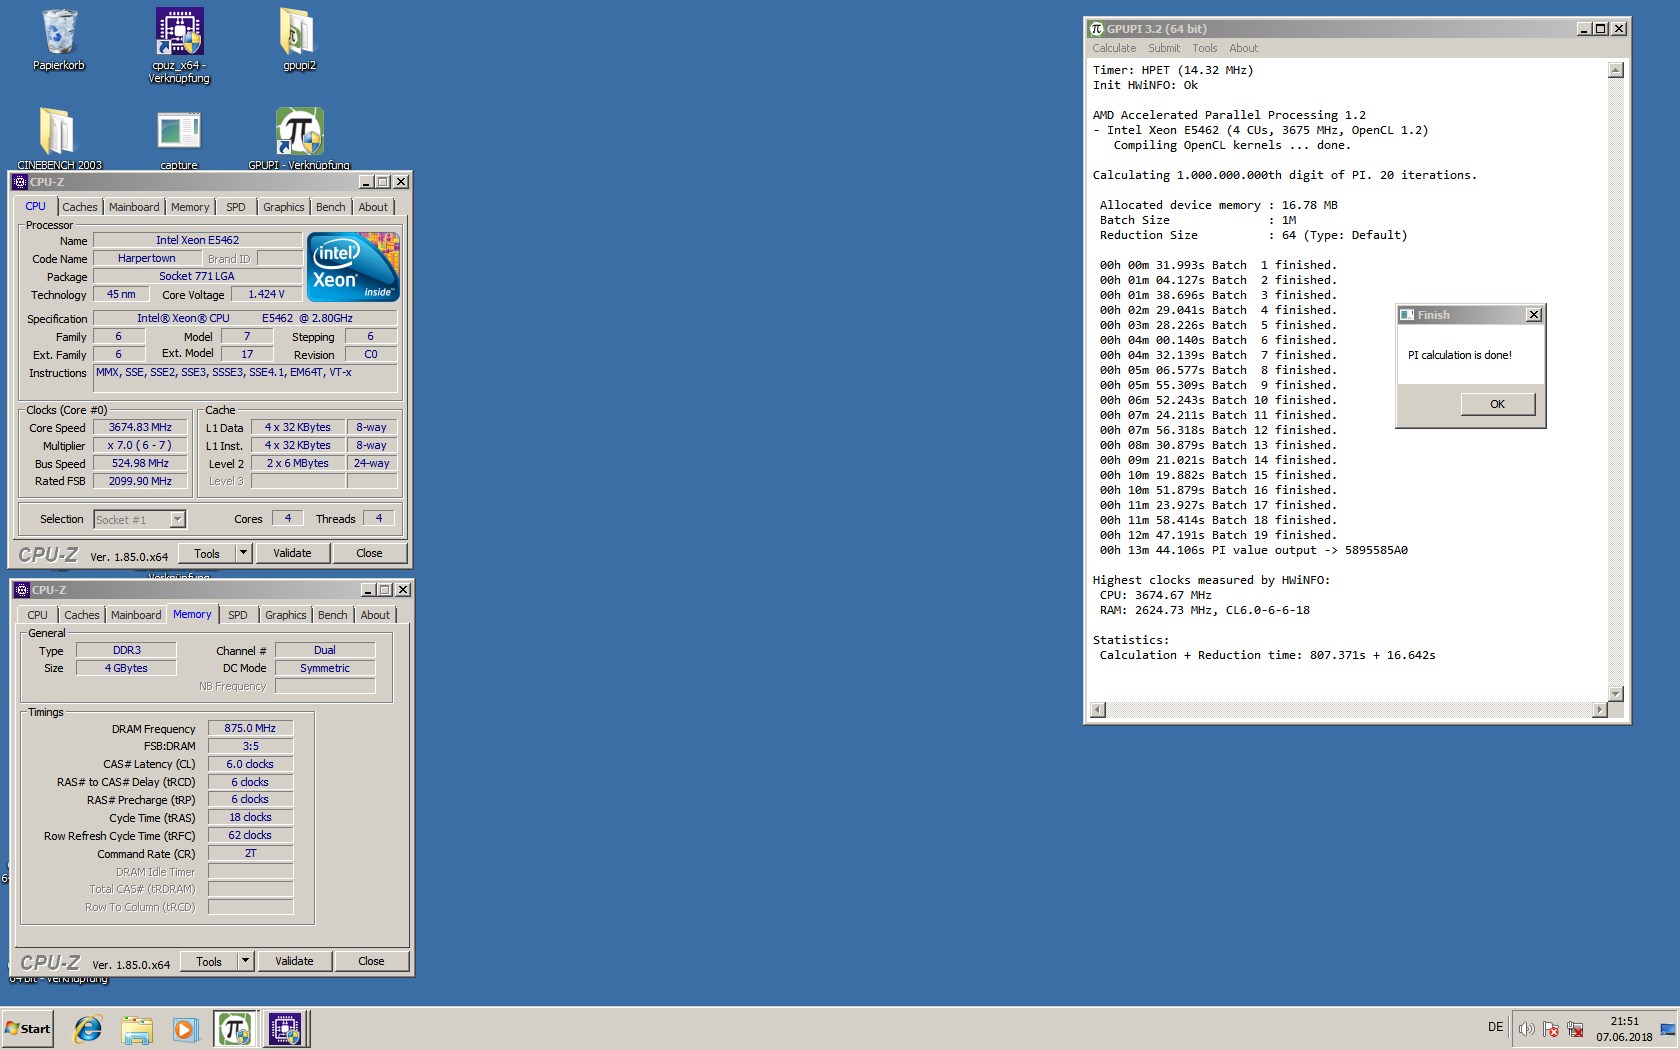
Task: Click the Core Speed 3674.83 MHz value
Action: [x=140, y=427]
